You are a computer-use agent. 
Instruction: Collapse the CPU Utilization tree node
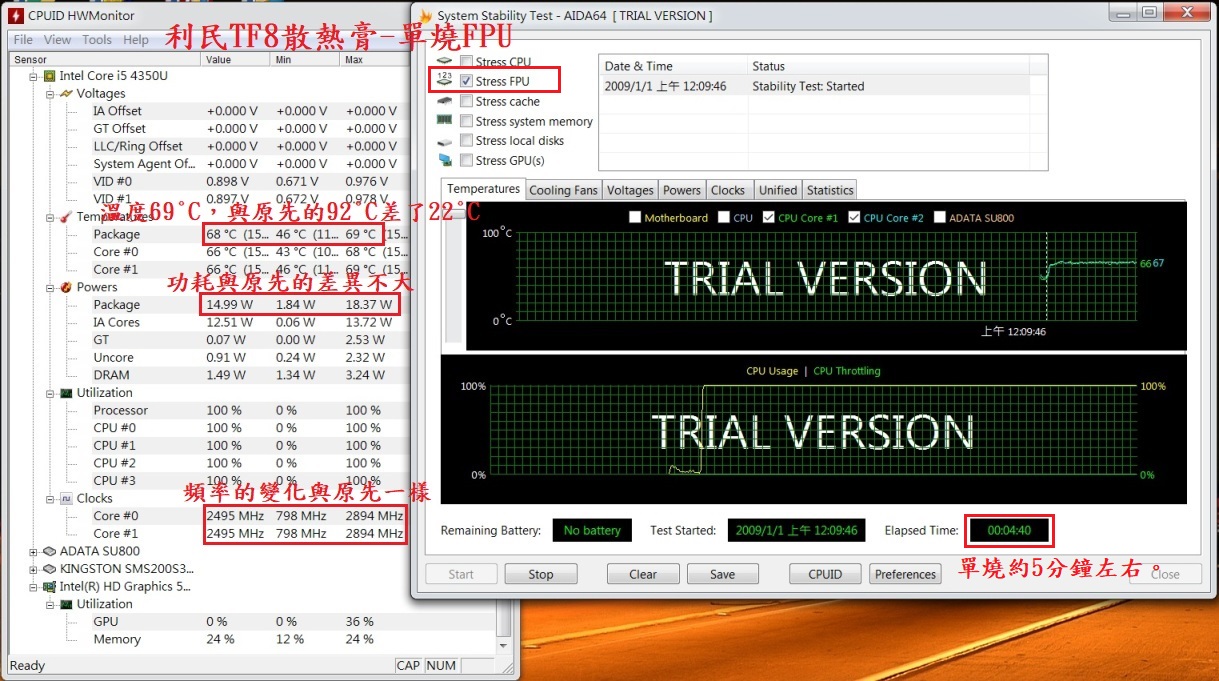click(x=51, y=393)
